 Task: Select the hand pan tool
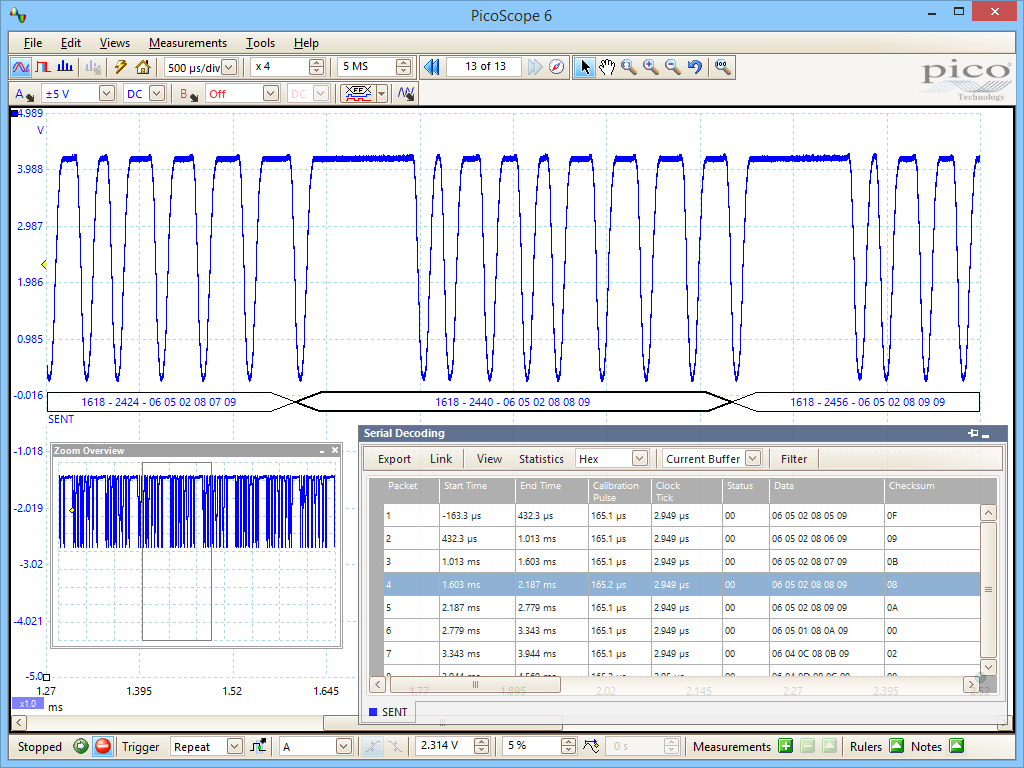pos(607,67)
